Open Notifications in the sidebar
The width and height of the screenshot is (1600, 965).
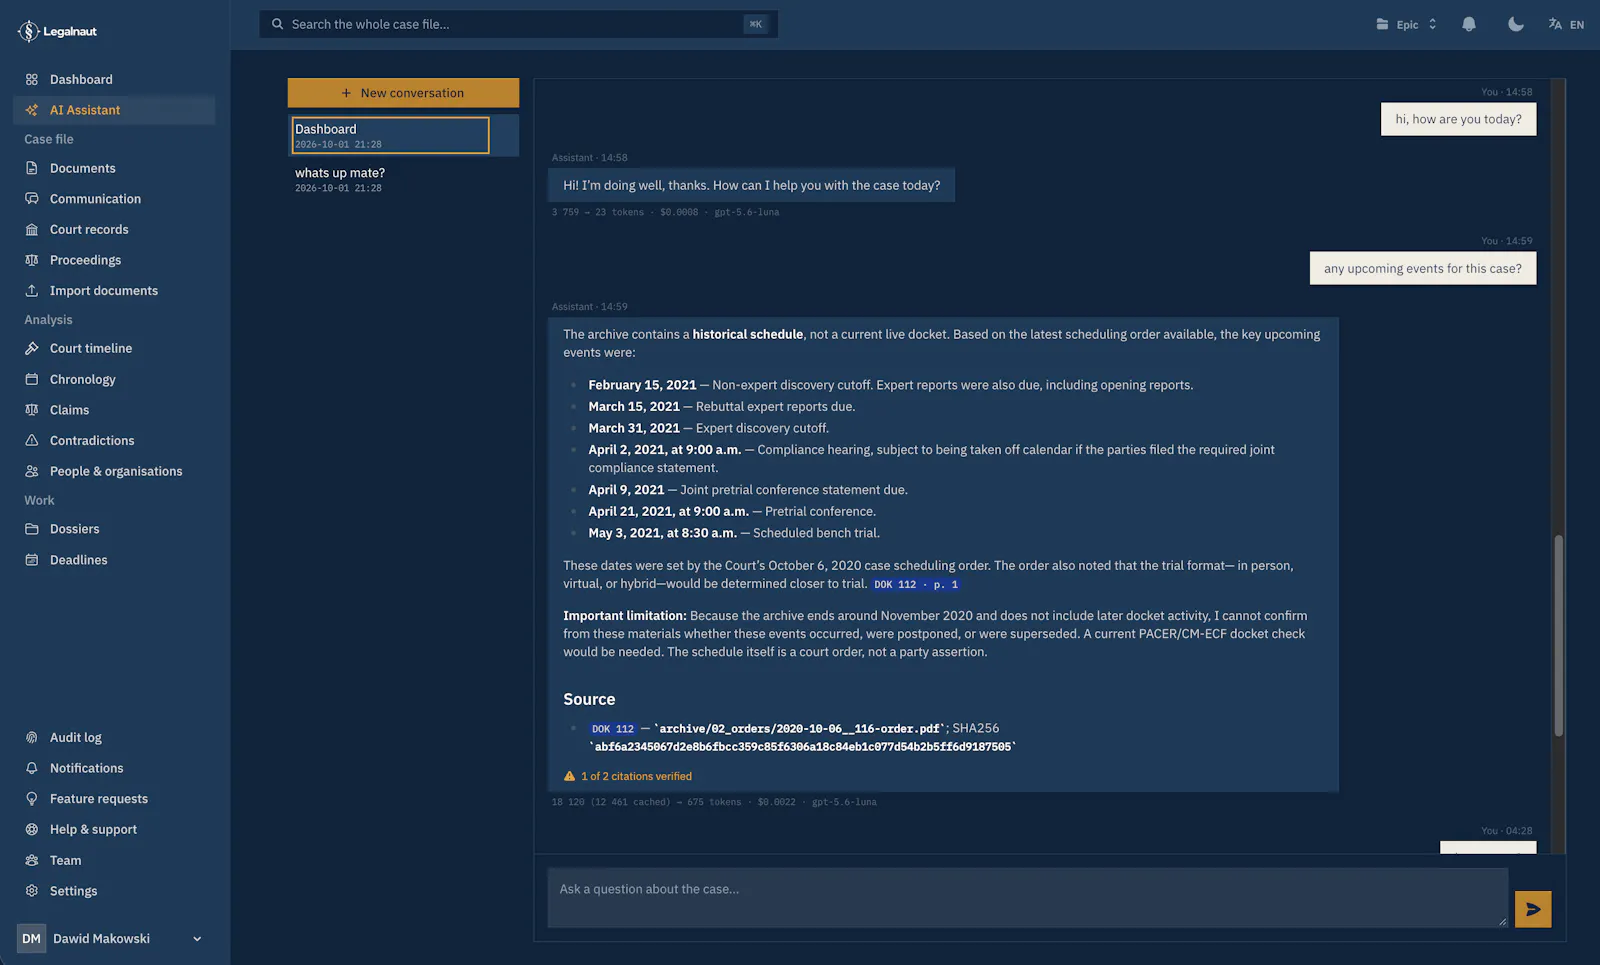coord(114,768)
